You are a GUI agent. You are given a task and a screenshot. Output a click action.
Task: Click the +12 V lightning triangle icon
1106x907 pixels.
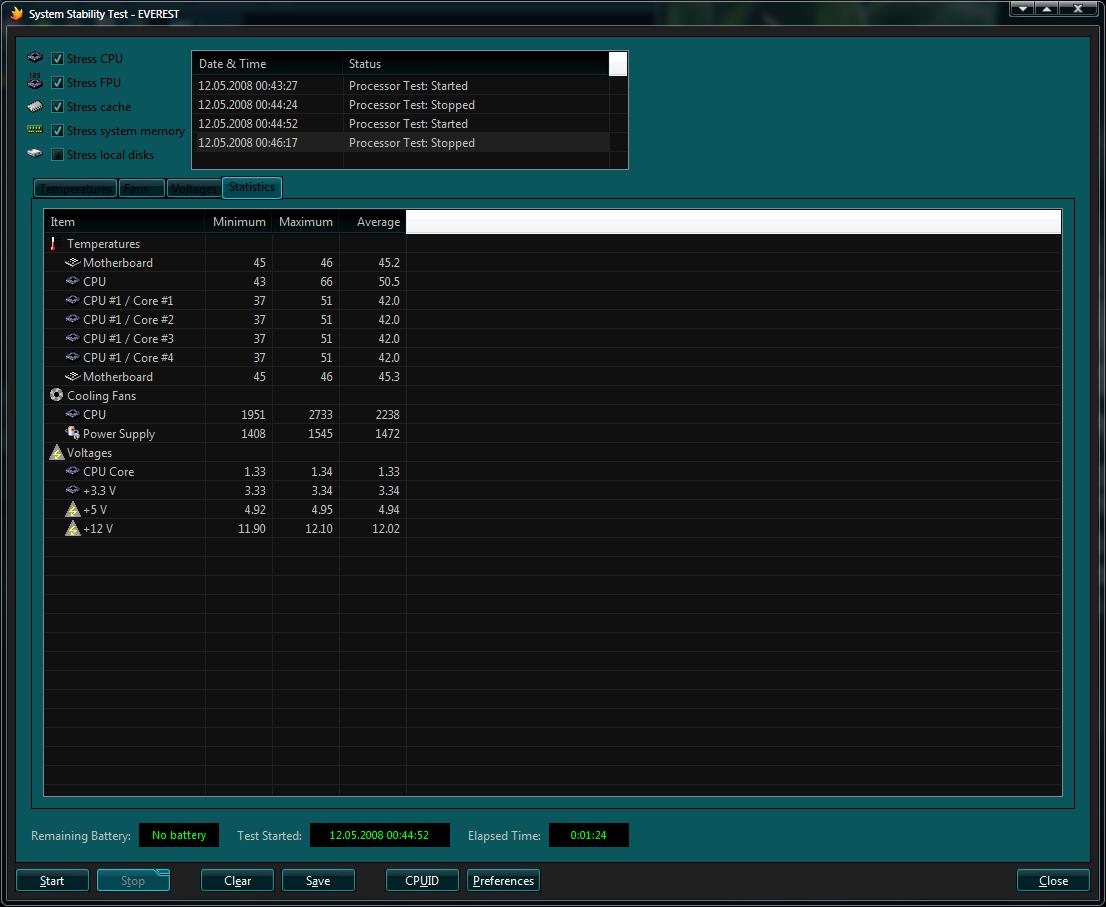(x=73, y=528)
